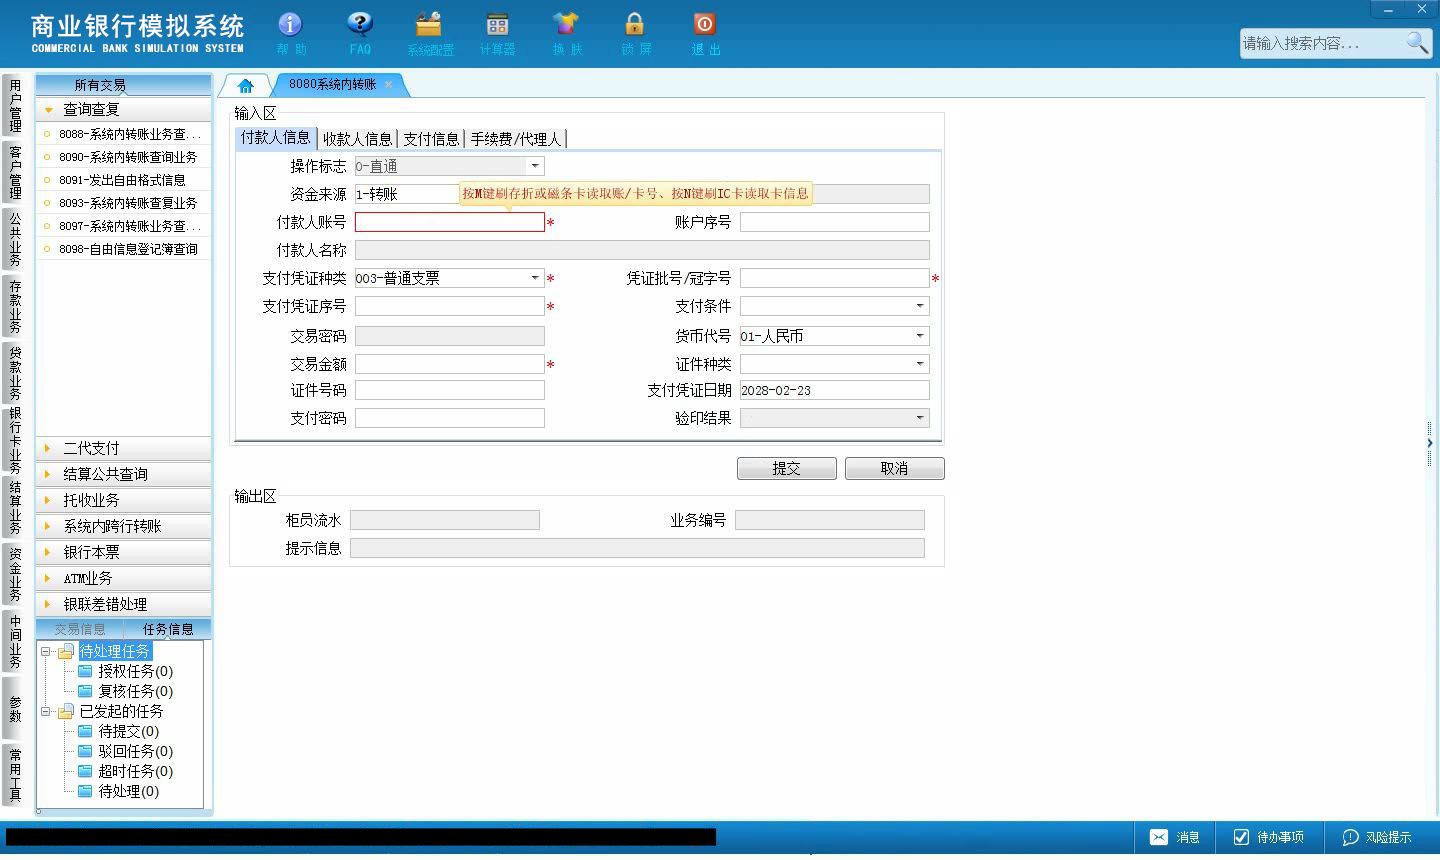
Task: Select the 复核任务(0) item
Action: [135, 691]
